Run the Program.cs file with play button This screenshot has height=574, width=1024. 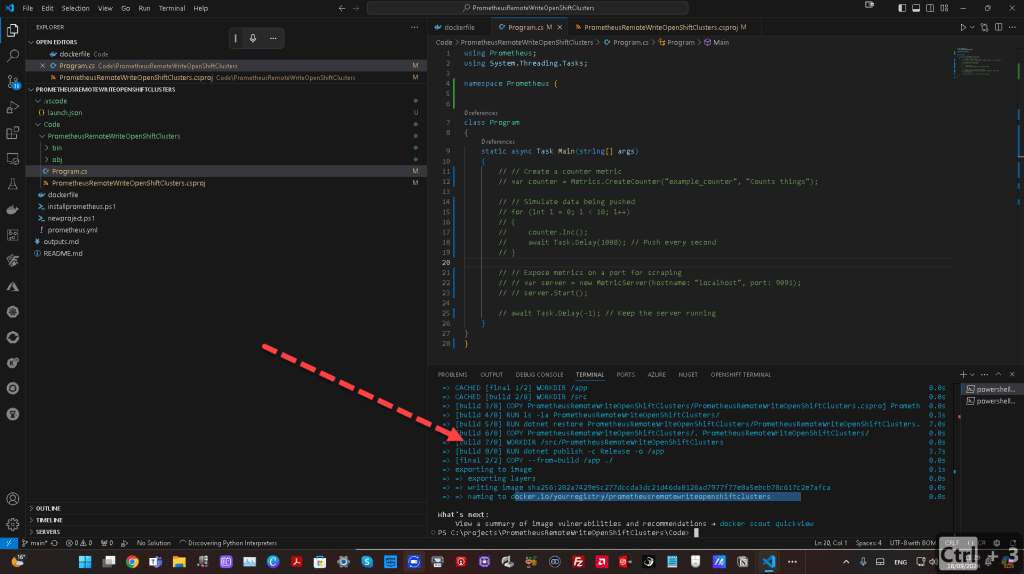coord(963,27)
